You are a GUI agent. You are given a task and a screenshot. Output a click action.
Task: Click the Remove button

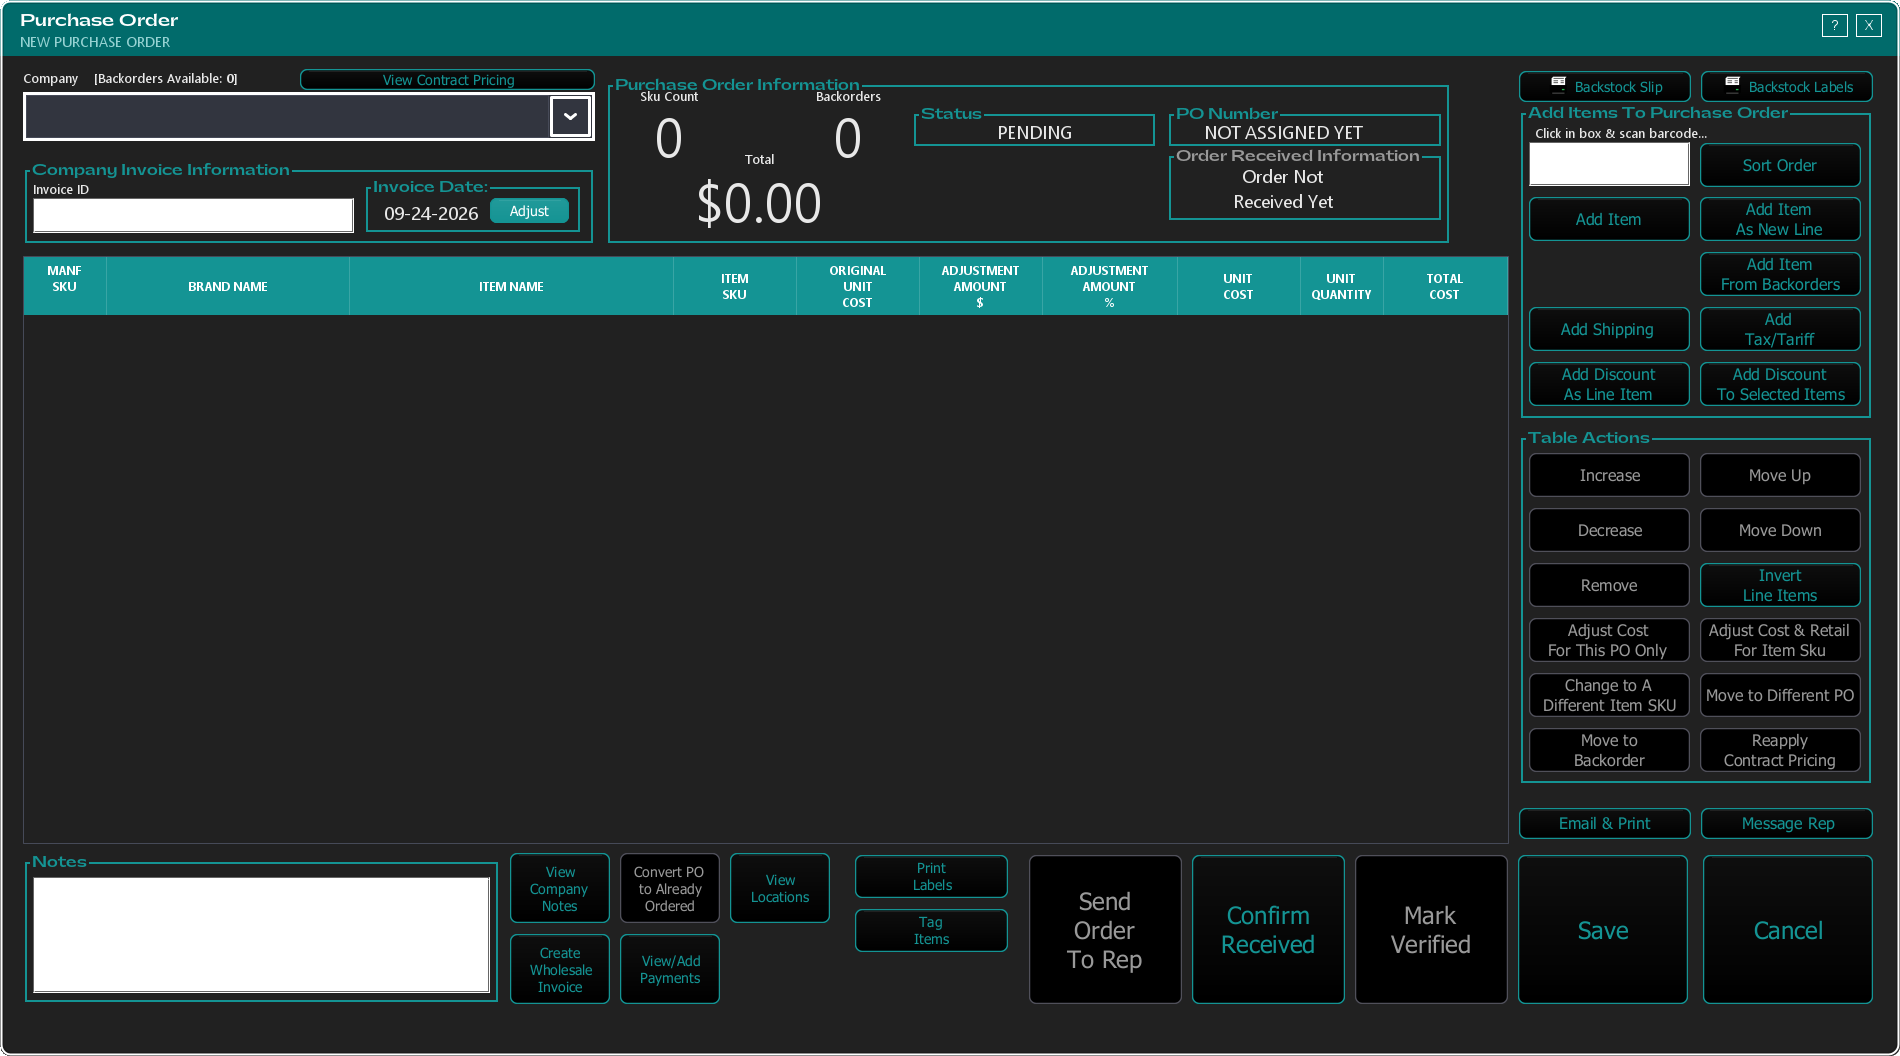point(1609,585)
